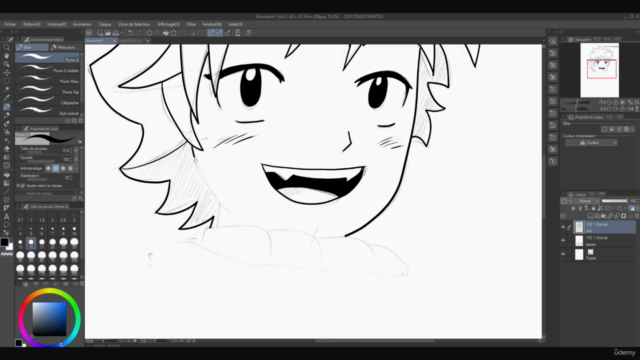
Task: Click the Fill icon in the command bar
Action: coord(166,33)
